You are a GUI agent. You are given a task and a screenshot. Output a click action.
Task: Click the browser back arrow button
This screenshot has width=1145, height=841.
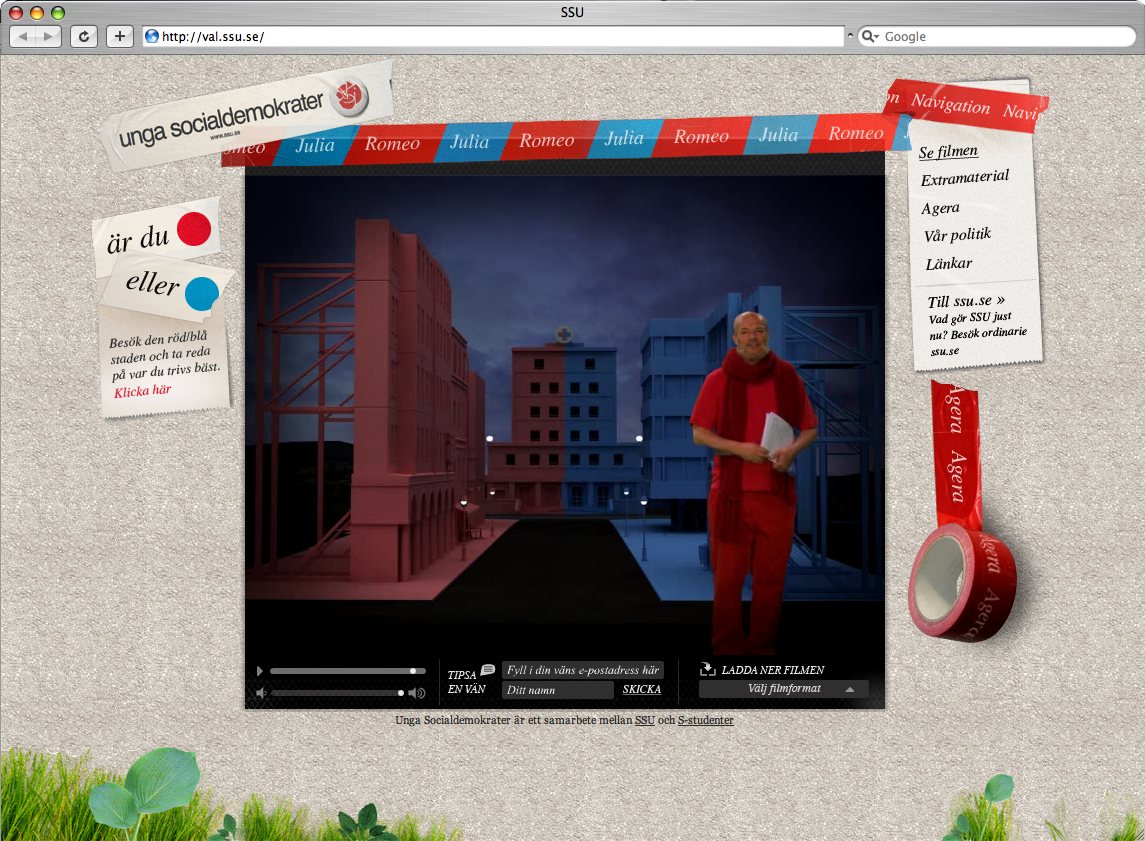(23, 37)
